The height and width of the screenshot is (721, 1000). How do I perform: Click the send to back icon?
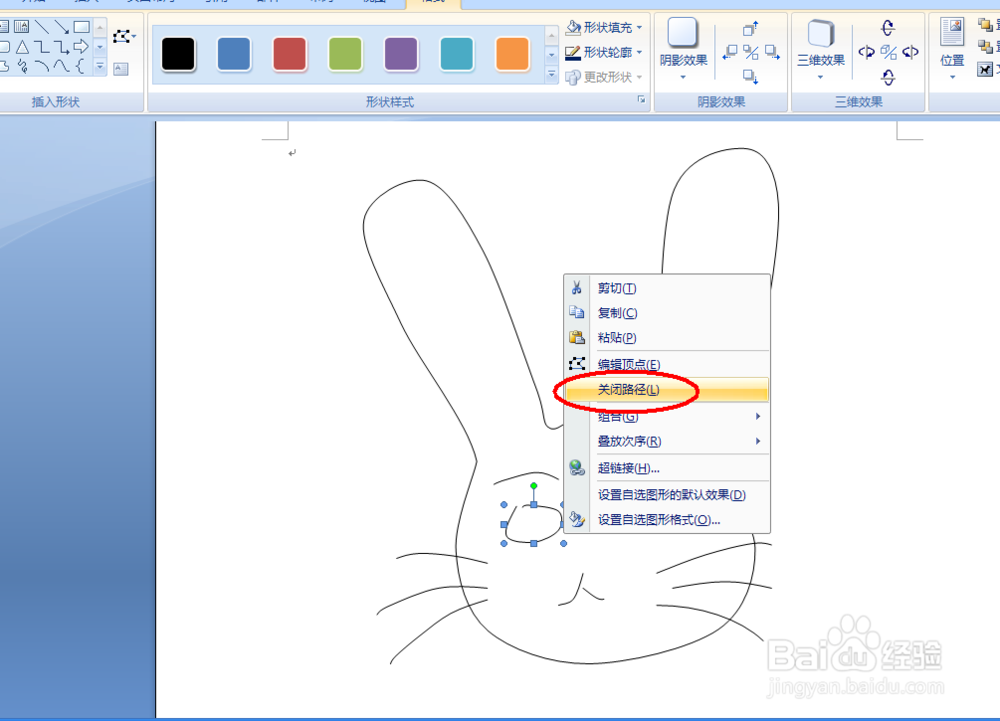click(x=985, y=47)
